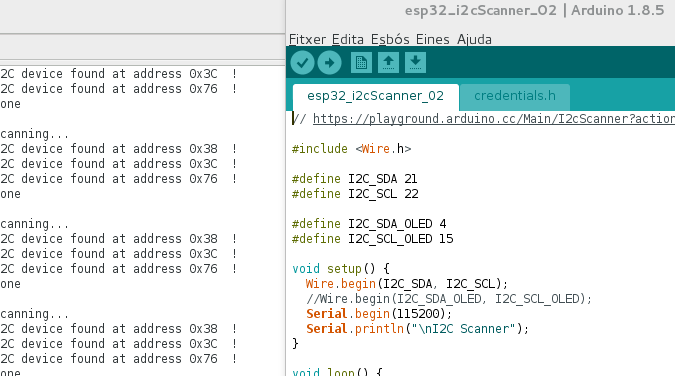Click the commented '//Wire.begin(I2C_SDA_OLED' line
675x376 pixels.
pos(449,299)
